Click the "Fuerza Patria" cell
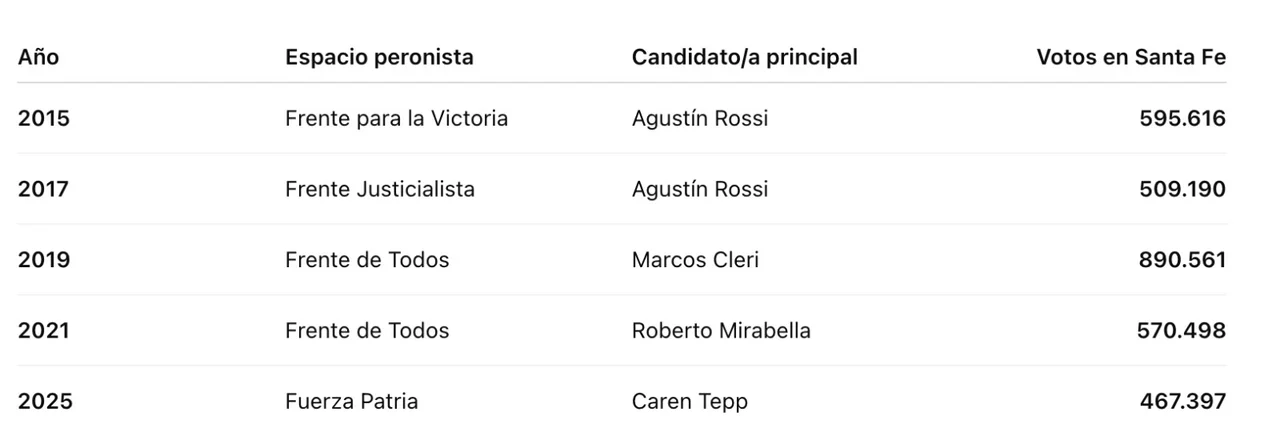The width and height of the screenshot is (1280, 448). pos(351,402)
